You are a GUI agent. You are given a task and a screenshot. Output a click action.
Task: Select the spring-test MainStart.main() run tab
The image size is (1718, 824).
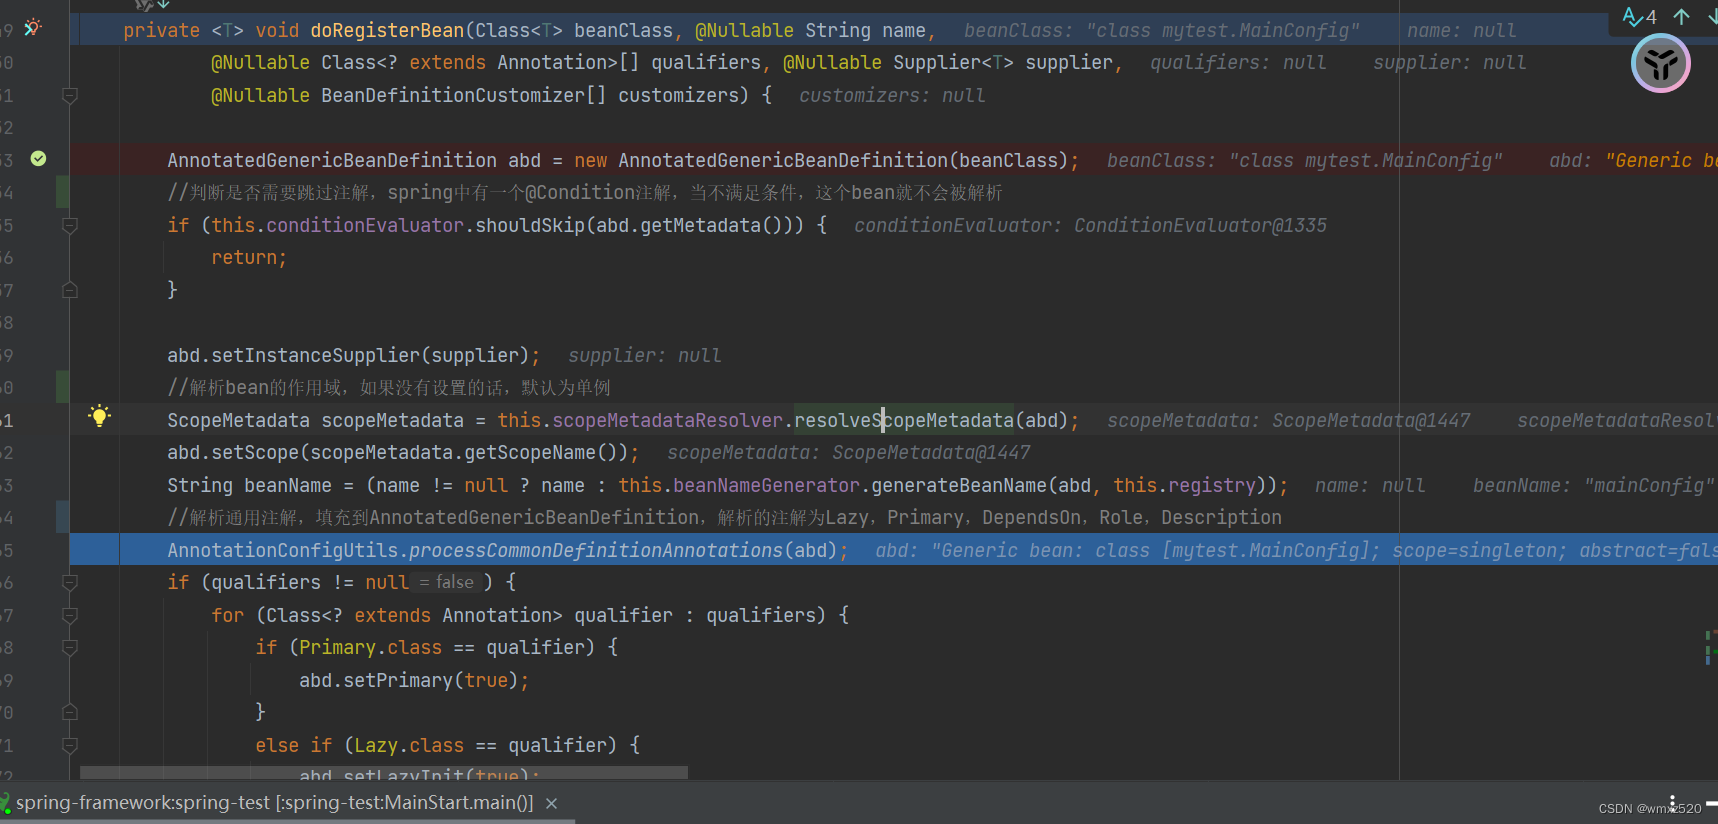(x=274, y=803)
